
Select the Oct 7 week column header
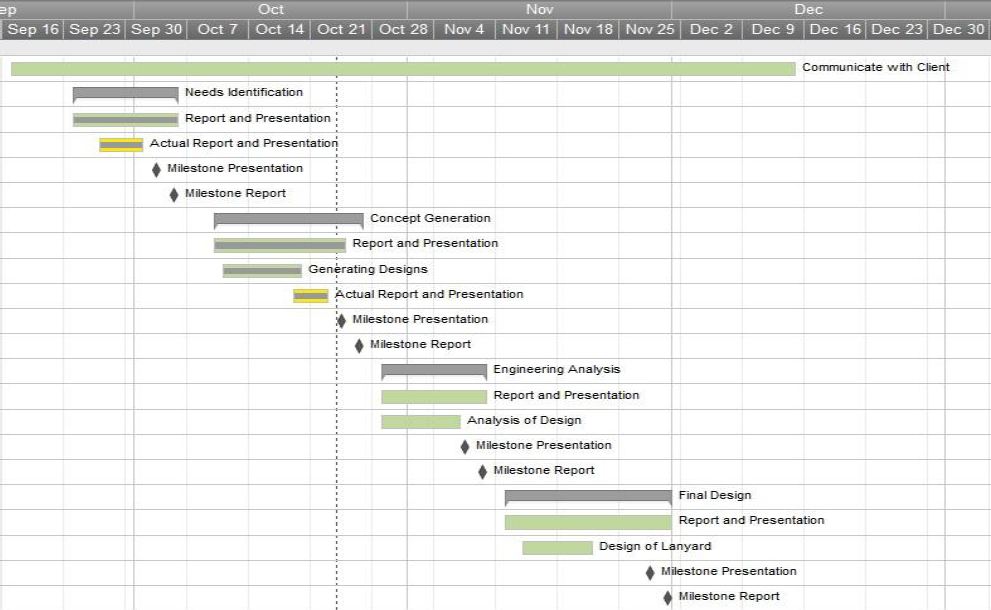coord(218,29)
